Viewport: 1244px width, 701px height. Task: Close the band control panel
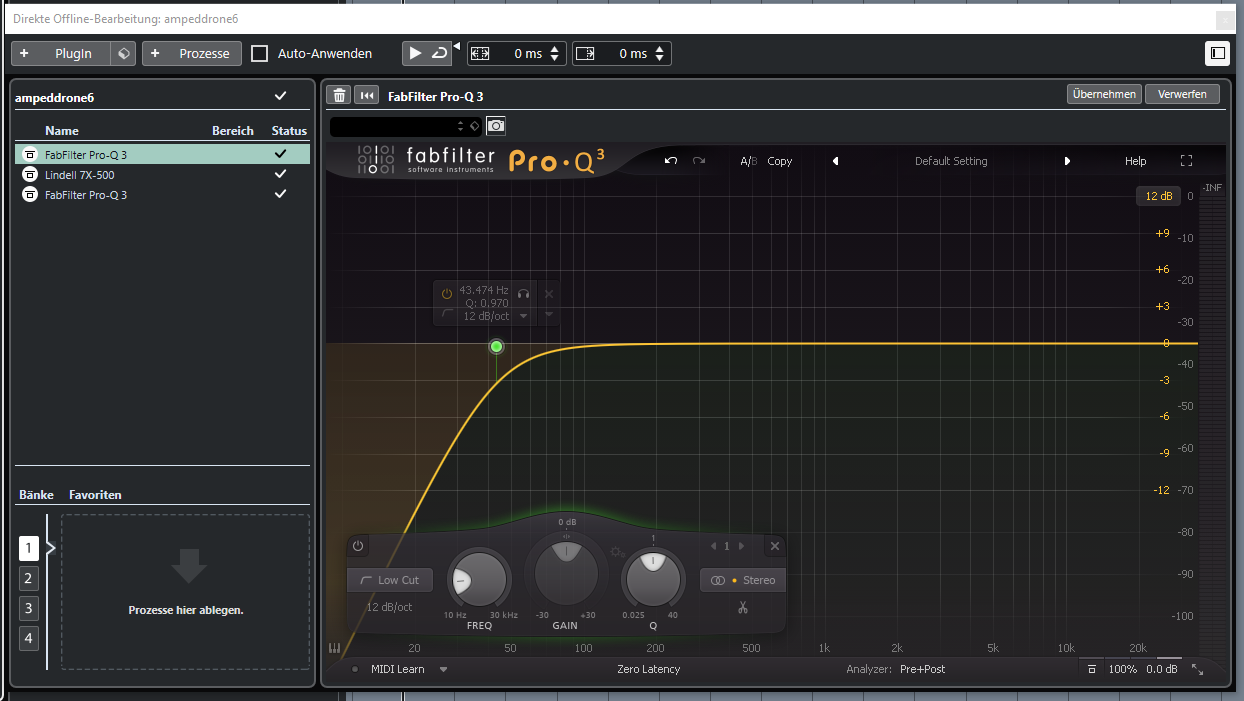click(774, 546)
